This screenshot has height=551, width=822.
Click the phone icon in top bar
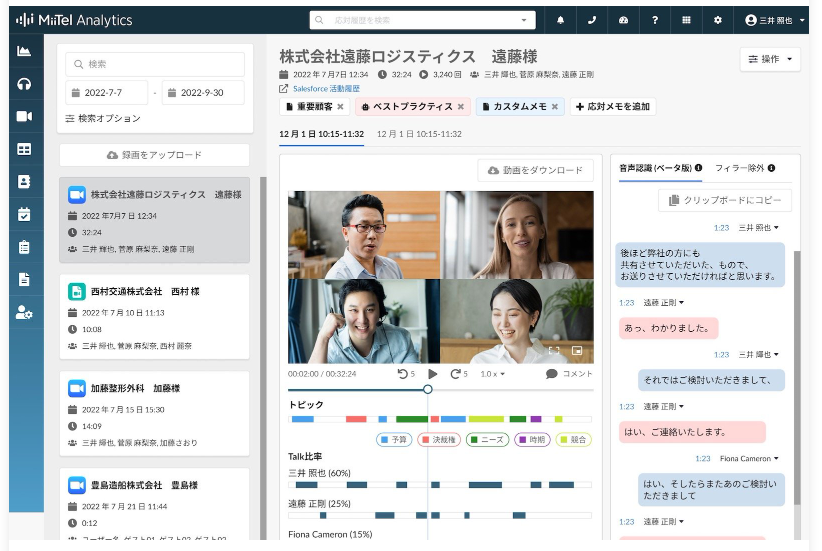(592, 20)
